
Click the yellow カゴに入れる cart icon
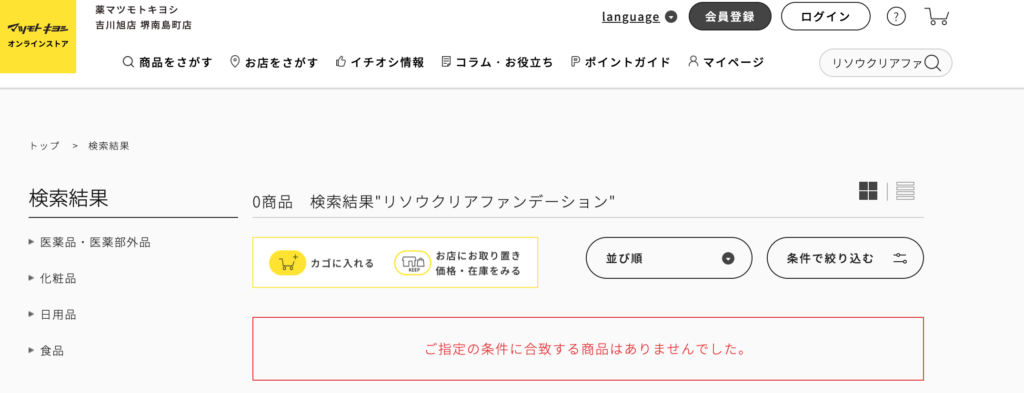pos(287,263)
